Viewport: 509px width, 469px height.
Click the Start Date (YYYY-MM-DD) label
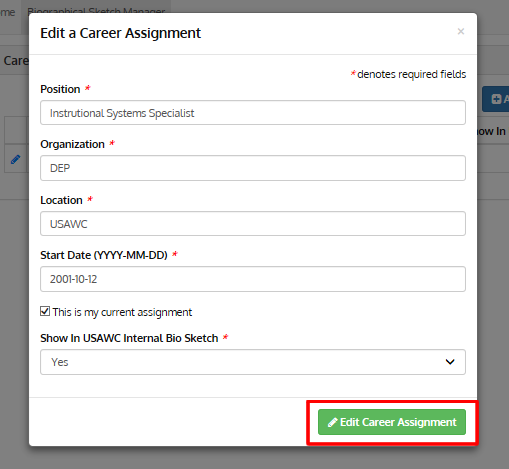tap(104, 255)
